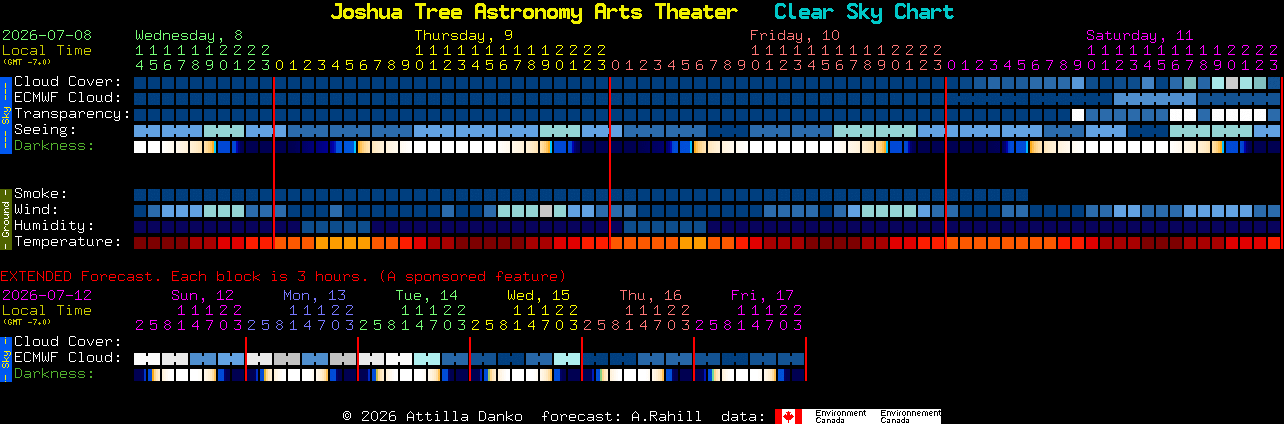Screen dimensions: 1284x424
Task: Select the Cloud Cover row label in main chart
Action: 68,82
